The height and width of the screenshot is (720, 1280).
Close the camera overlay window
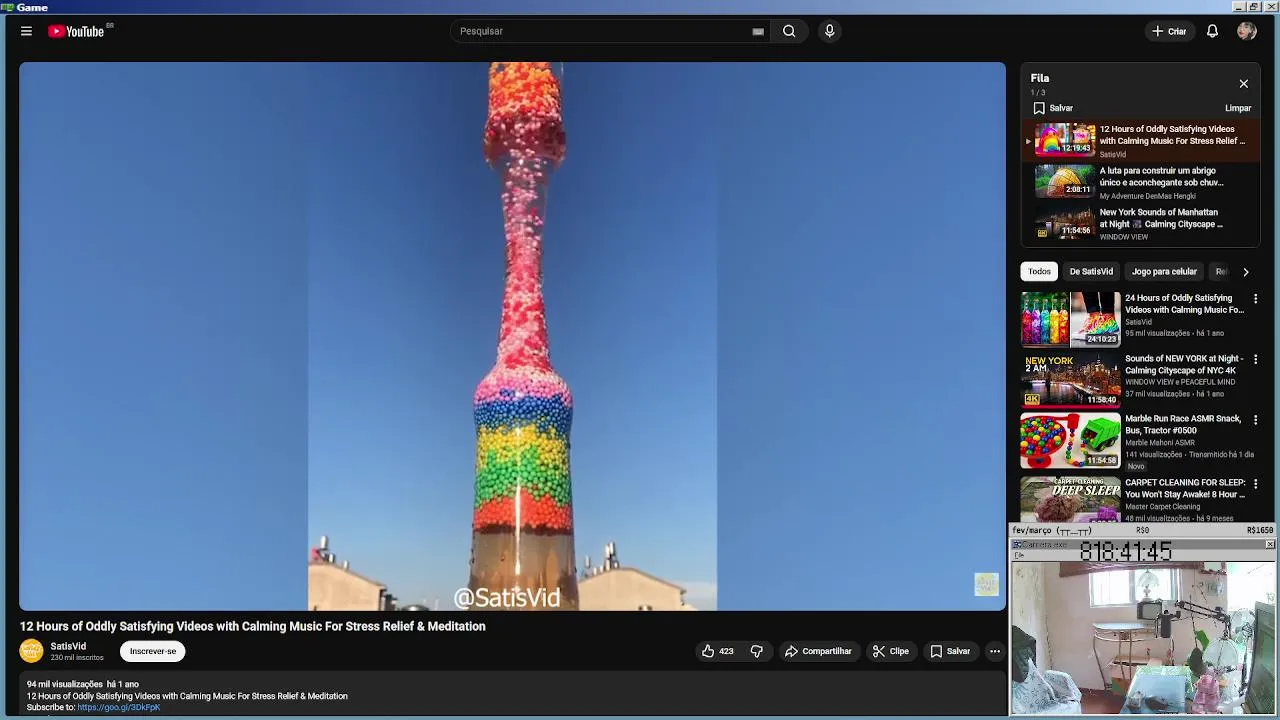point(1270,544)
